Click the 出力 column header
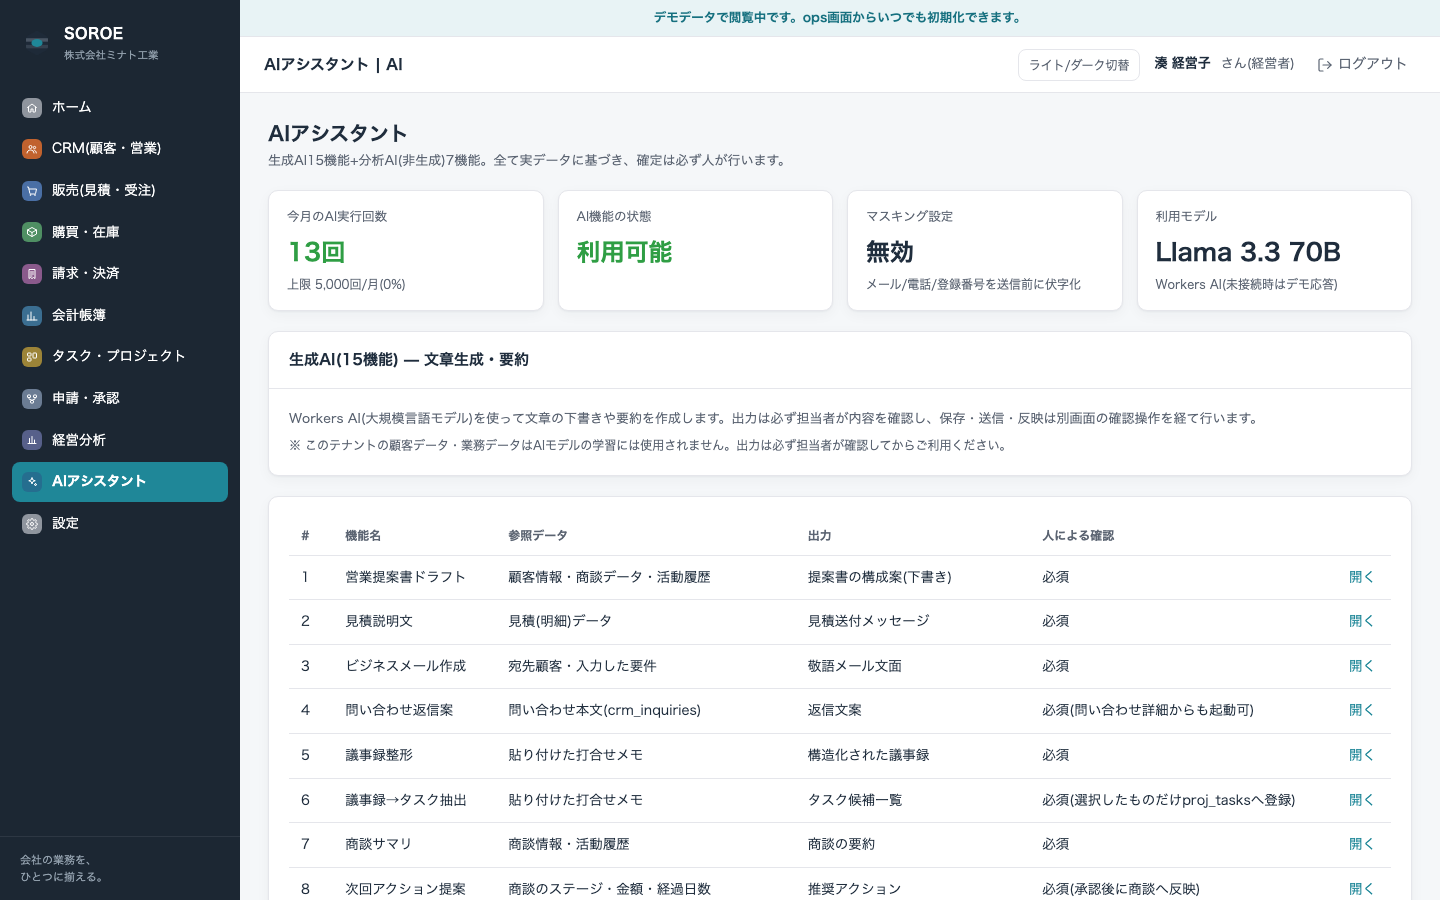The width and height of the screenshot is (1440, 900). [820, 536]
